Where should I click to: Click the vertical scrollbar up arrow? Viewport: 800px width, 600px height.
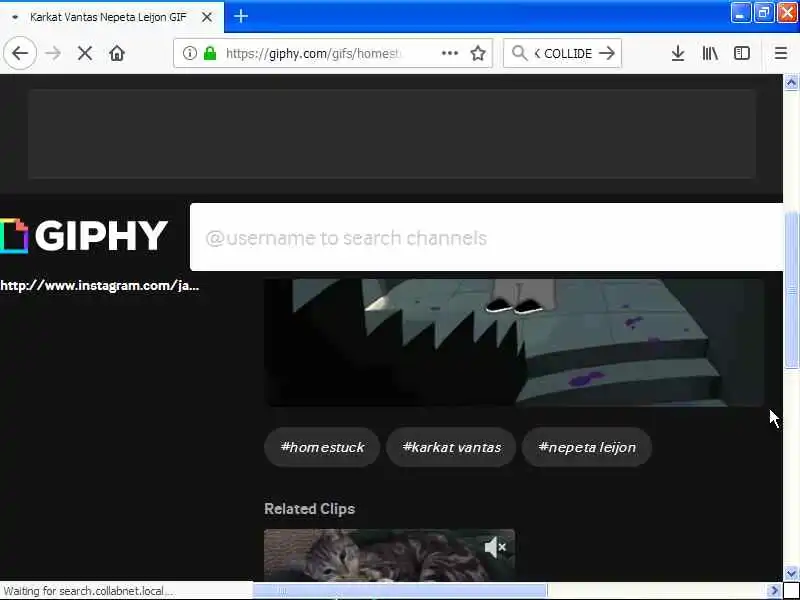point(791,83)
